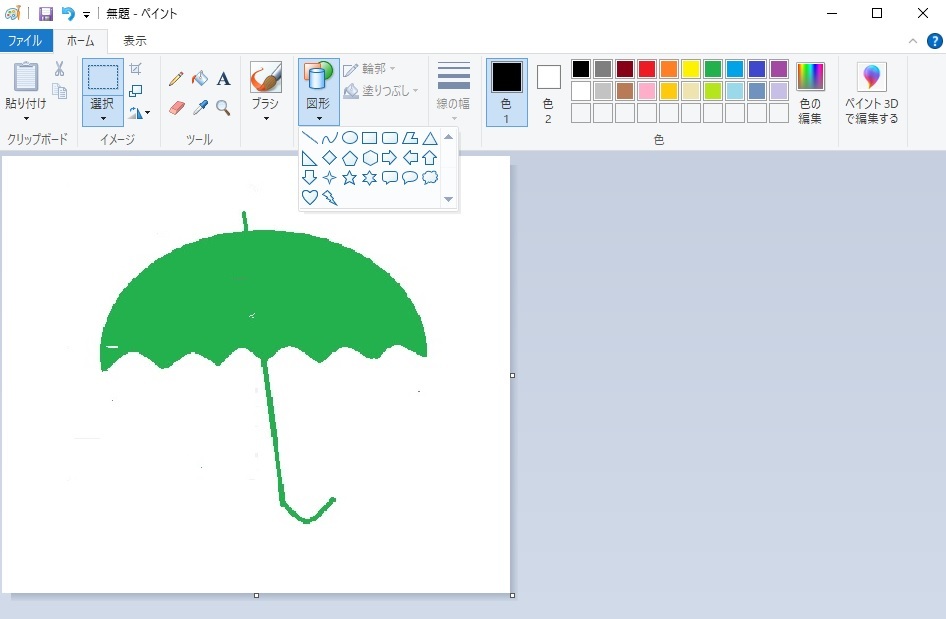
Task: Pick the red swatch in the palette
Action: point(647,69)
